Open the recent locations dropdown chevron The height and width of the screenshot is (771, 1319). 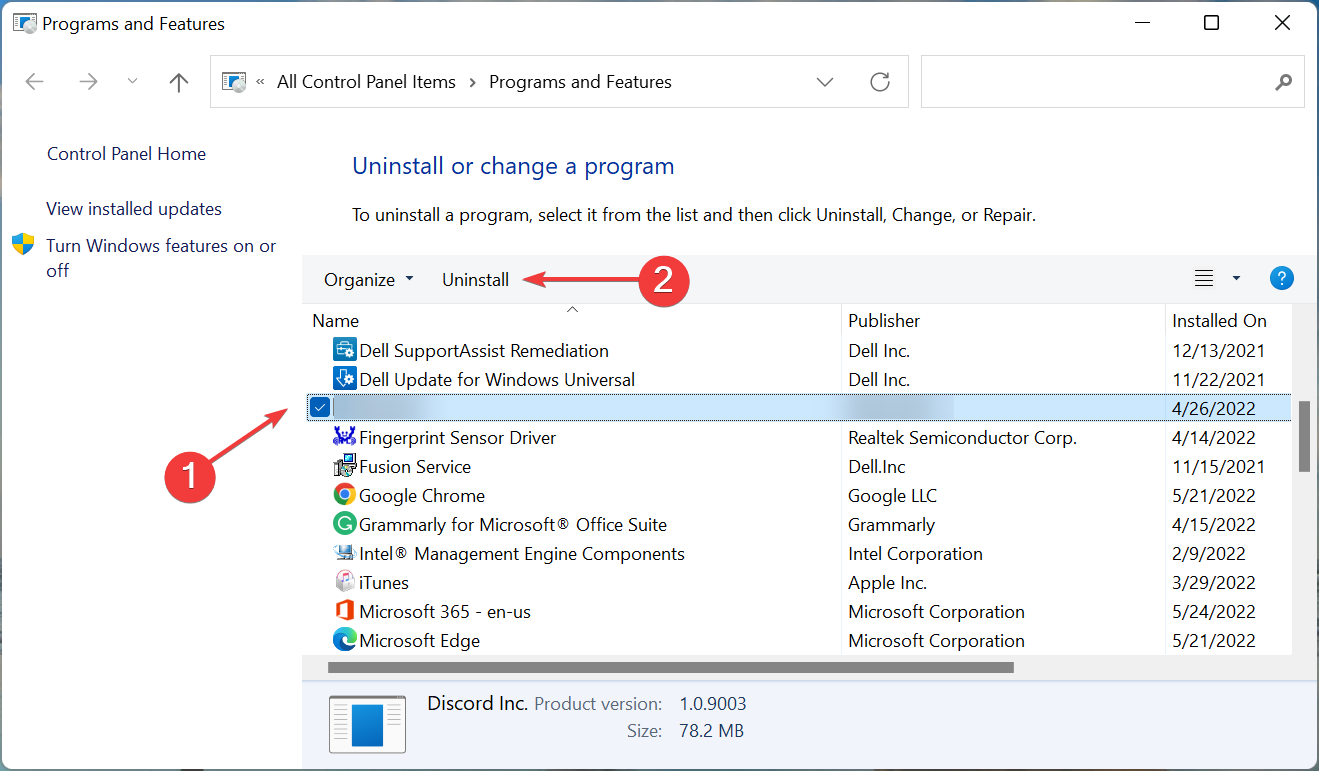[x=133, y=82]
